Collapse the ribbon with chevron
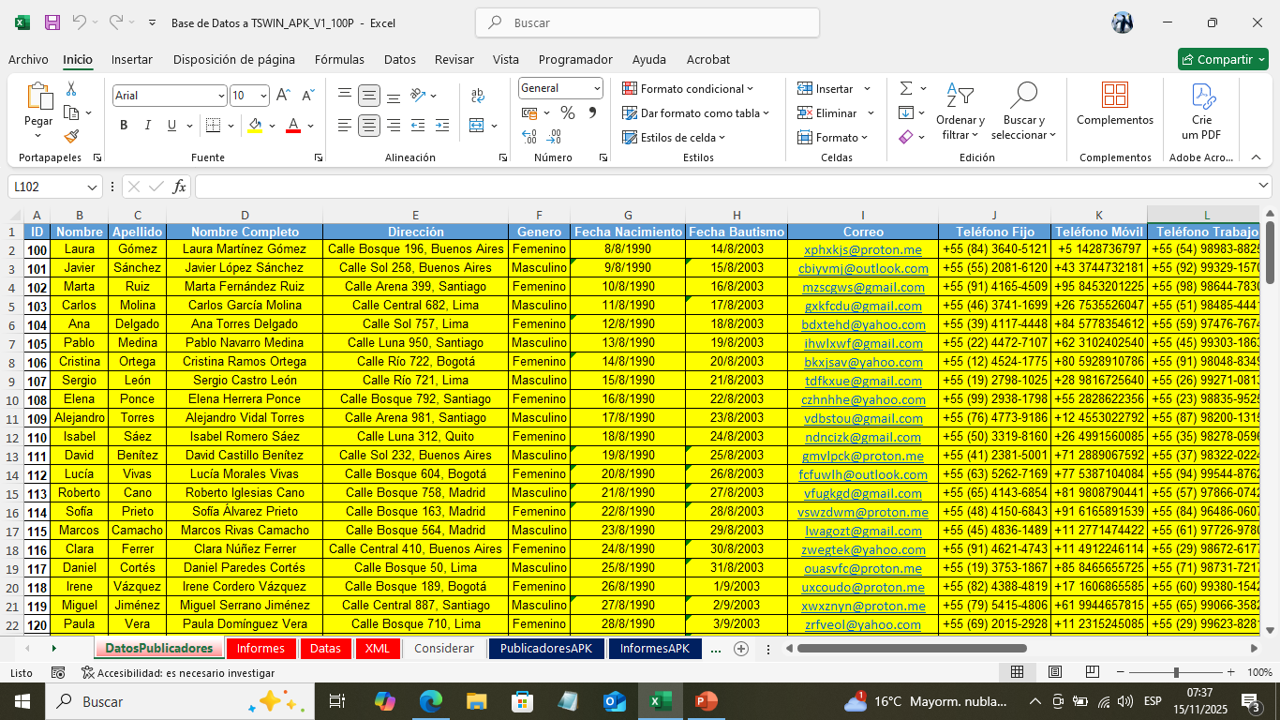 click(x=1255, y=157)
